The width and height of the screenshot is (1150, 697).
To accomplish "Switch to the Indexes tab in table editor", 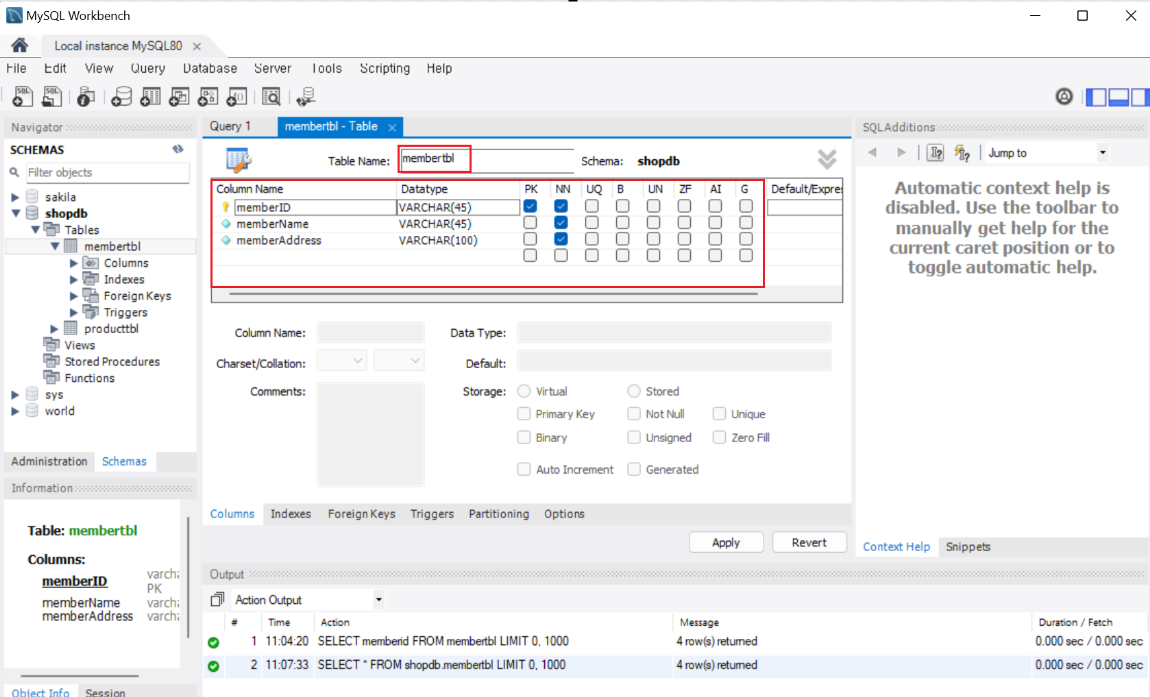I will click(x=290, y=514).
